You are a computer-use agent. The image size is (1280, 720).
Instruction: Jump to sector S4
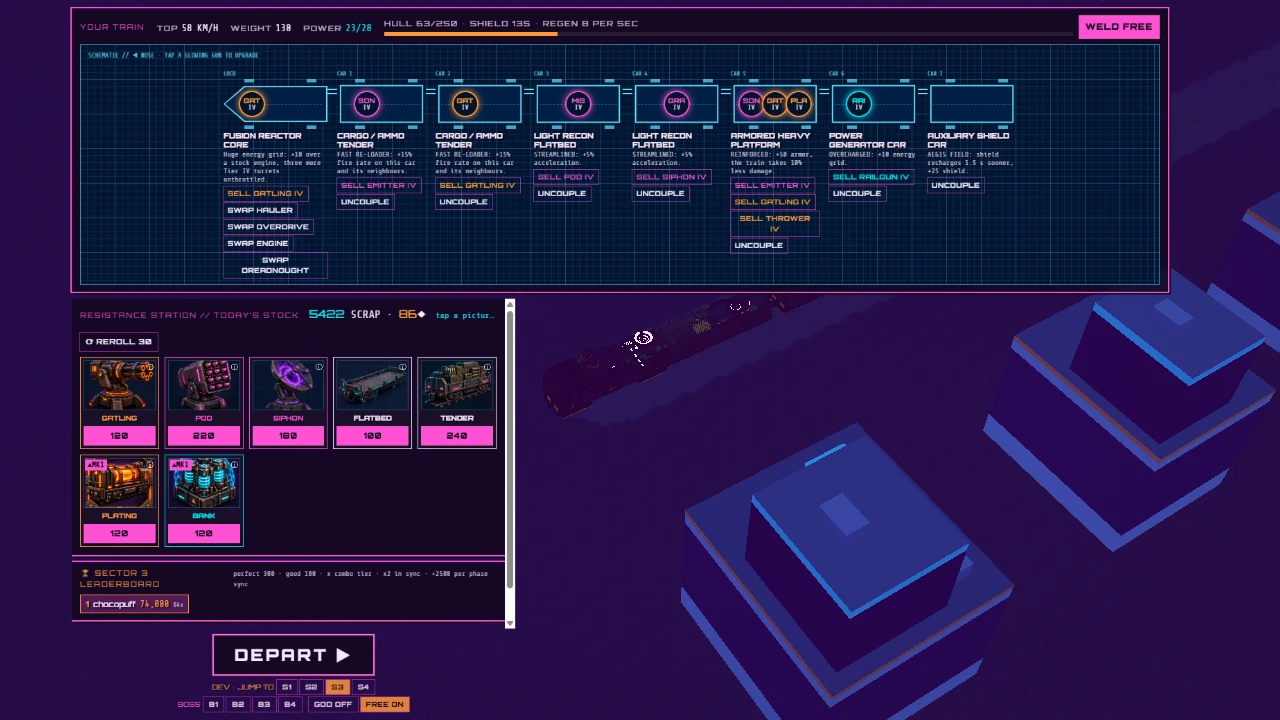363,687
